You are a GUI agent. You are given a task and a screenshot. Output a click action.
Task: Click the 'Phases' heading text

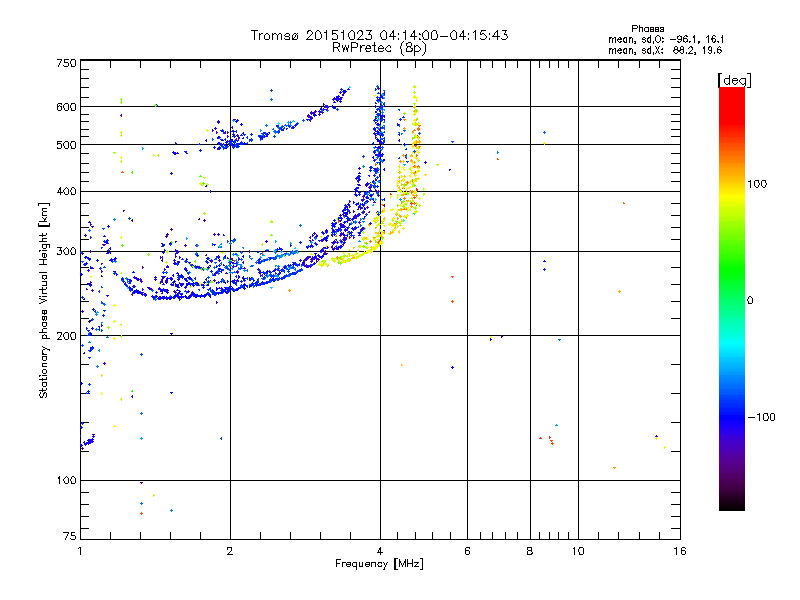pyautogui.click(x=647, y=29)
